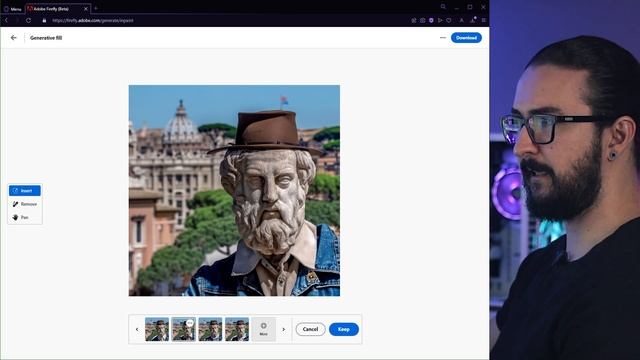Image resolution: width=640 pixels, height=360 pixels.
Task: Open the browser hamburger settings menu
Action: coord(484,20)
